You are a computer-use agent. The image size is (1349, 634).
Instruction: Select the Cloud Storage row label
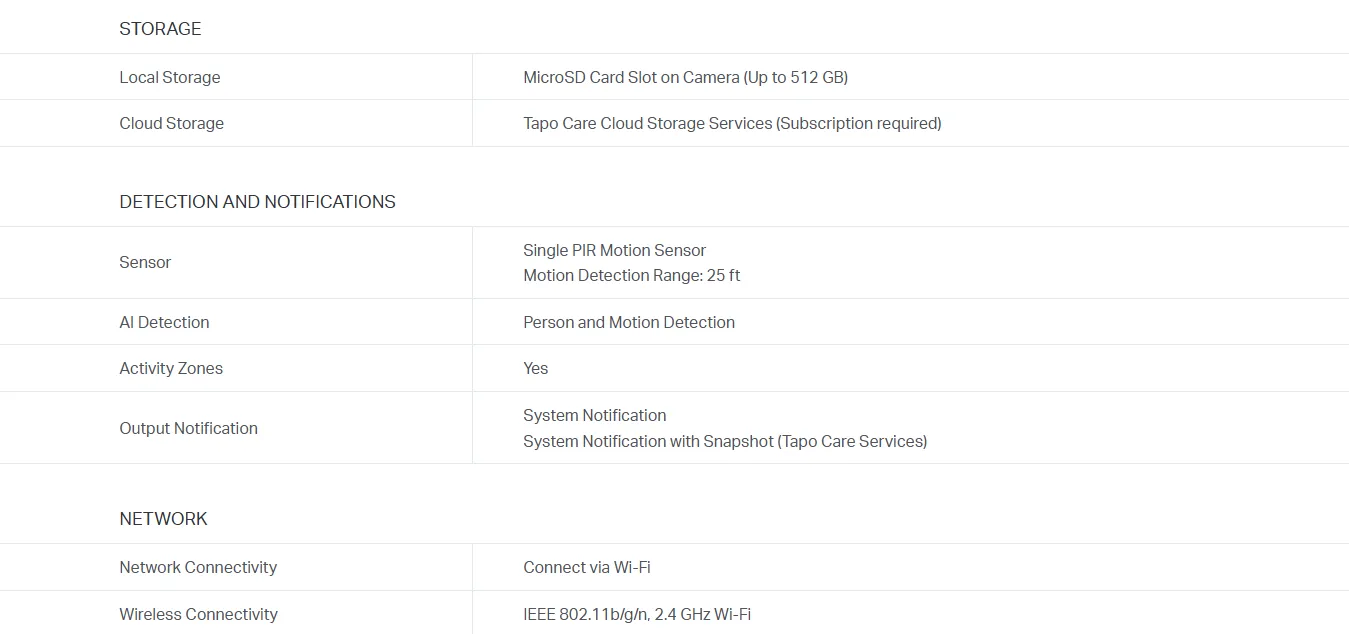pos(171,123)
